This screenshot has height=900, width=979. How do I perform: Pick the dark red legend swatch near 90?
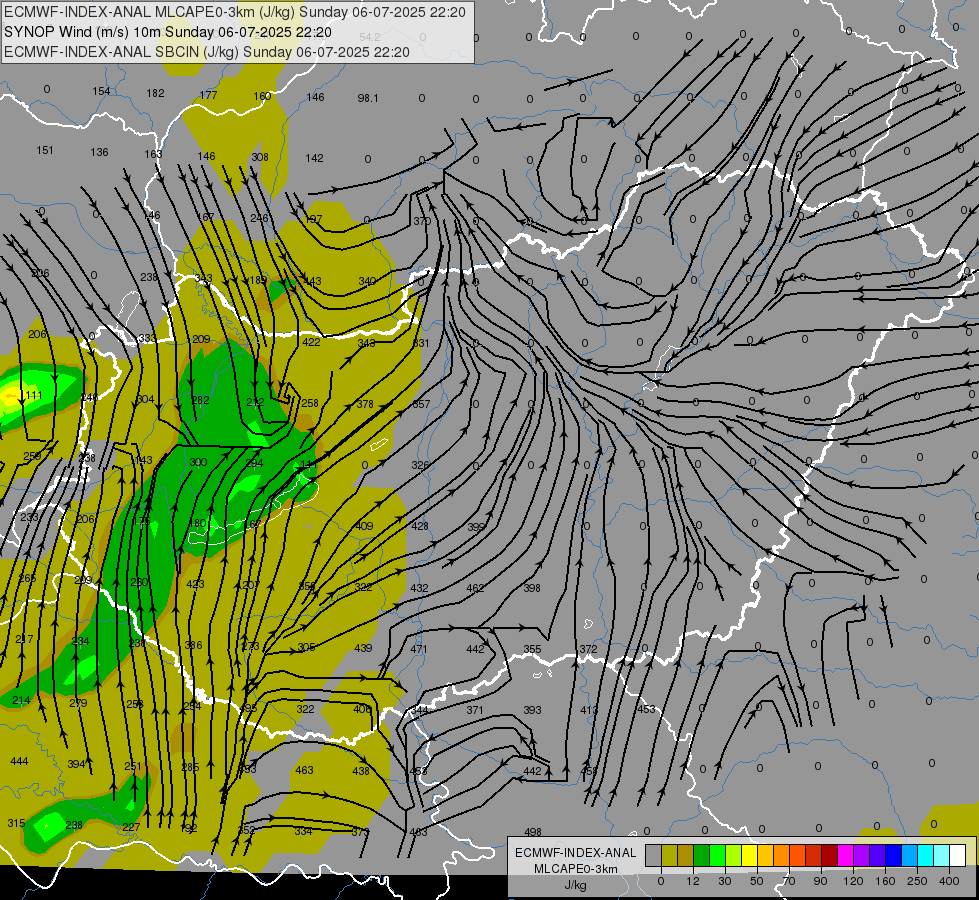830,855
